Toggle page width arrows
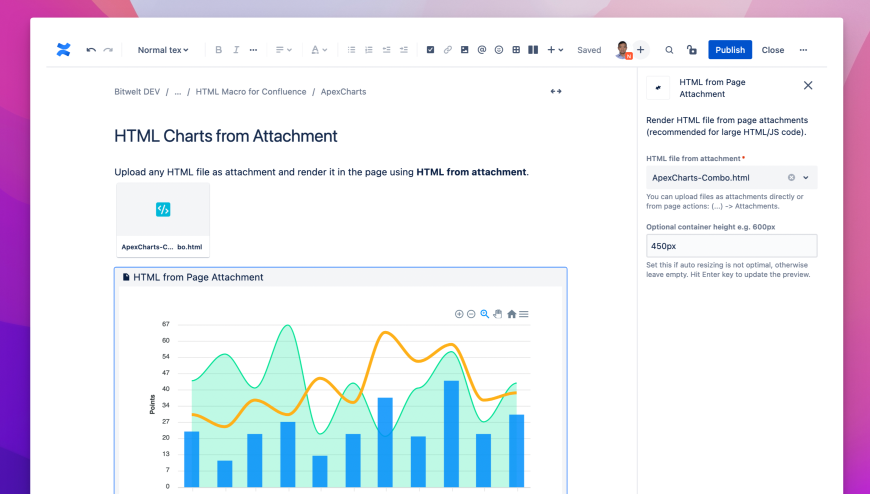The image size is (870, 494). 556,92
